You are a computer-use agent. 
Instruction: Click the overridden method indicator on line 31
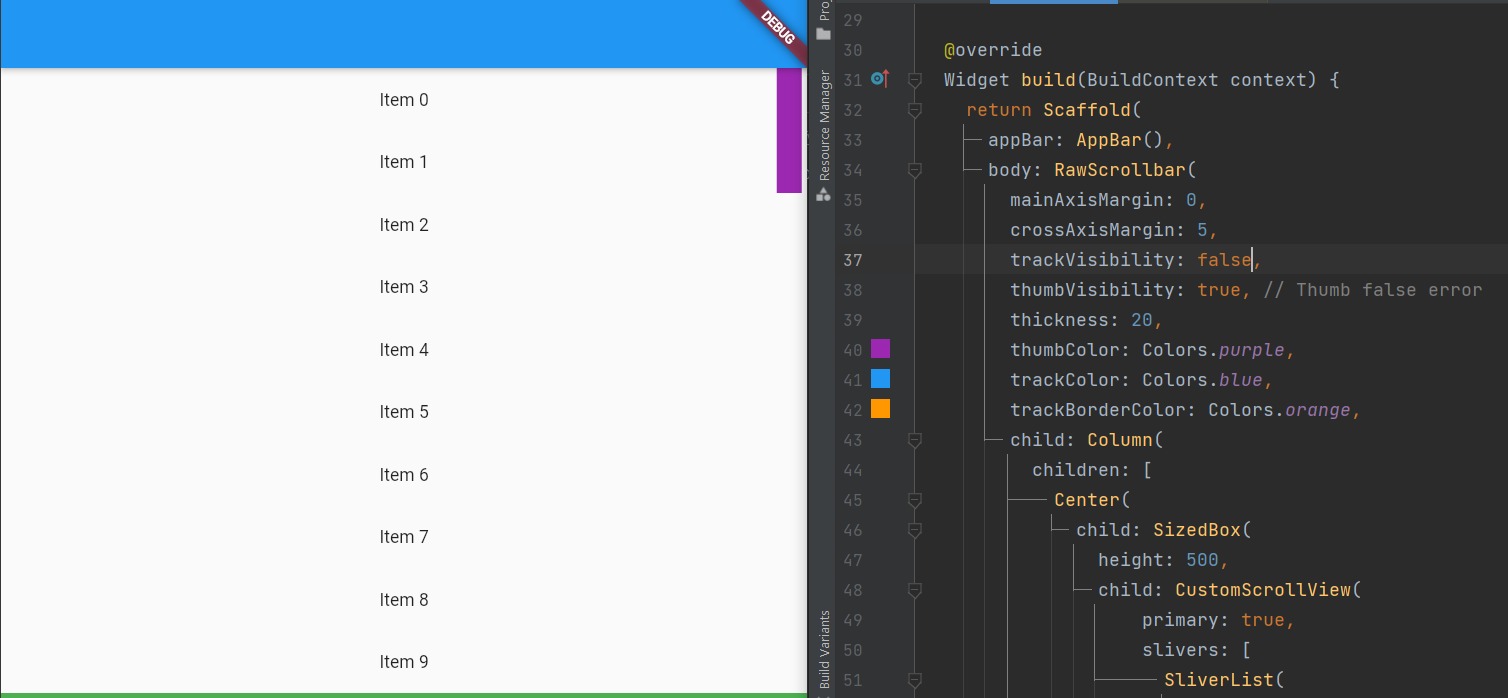point(878,78)
